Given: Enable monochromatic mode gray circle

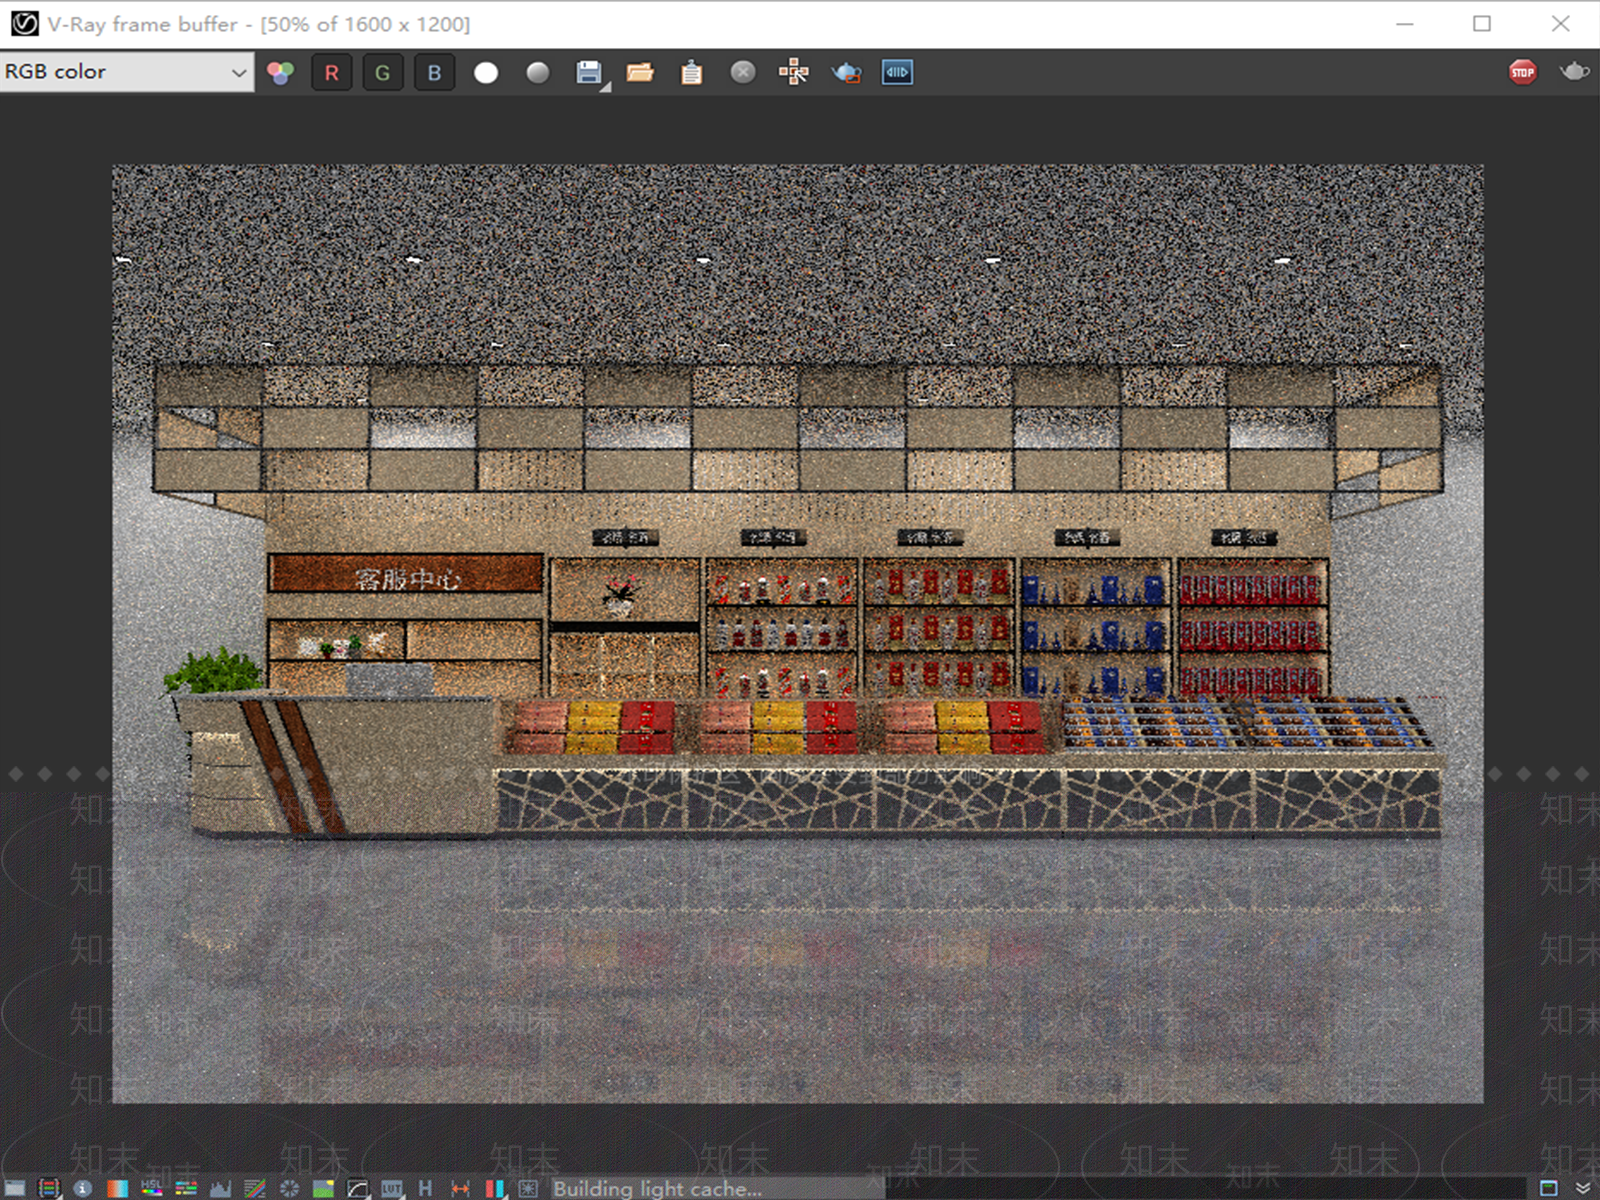Looking at the screenshot, I should [x=538, y=72].
